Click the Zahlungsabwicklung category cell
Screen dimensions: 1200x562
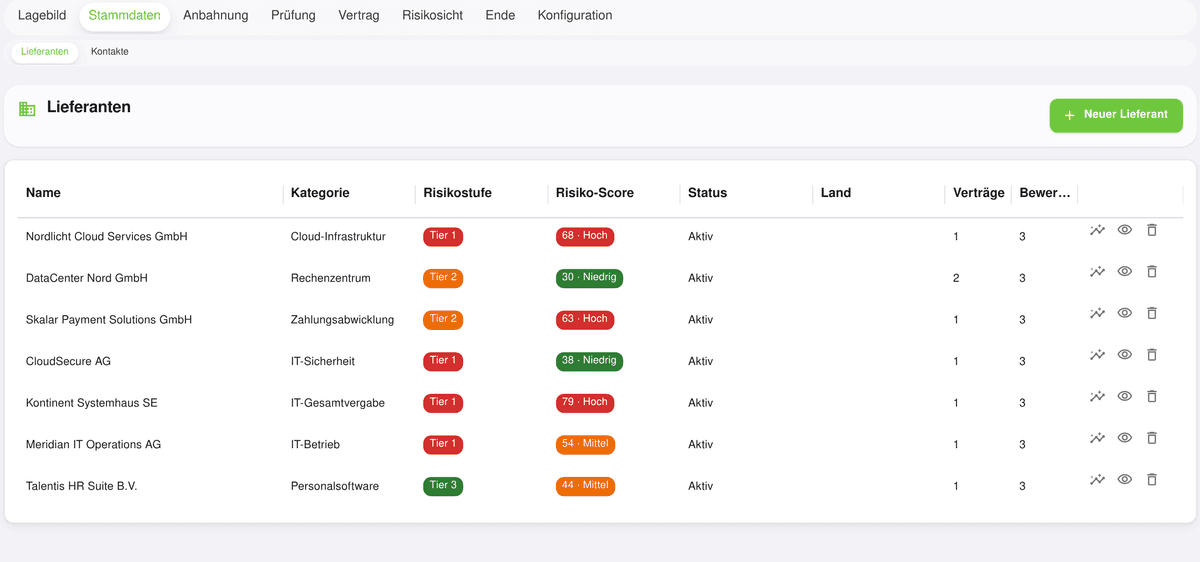pos(342,320)
